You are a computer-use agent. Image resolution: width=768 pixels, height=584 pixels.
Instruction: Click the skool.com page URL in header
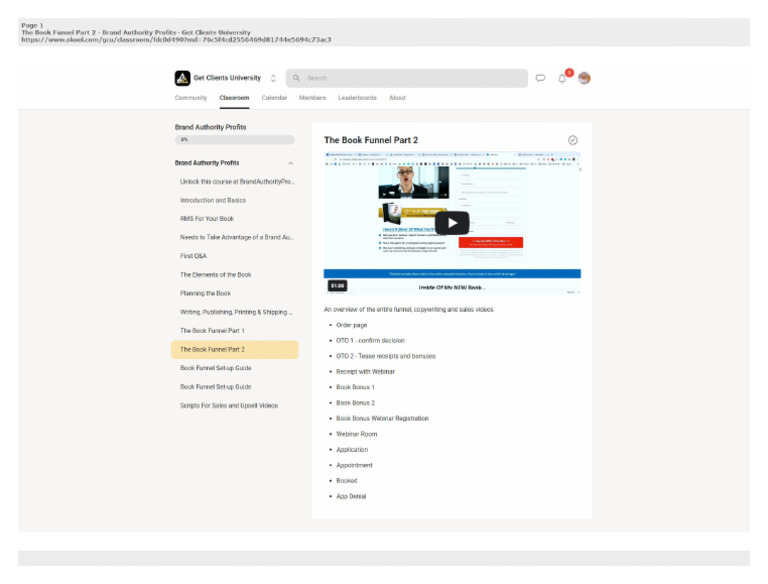tap(176, 40)
